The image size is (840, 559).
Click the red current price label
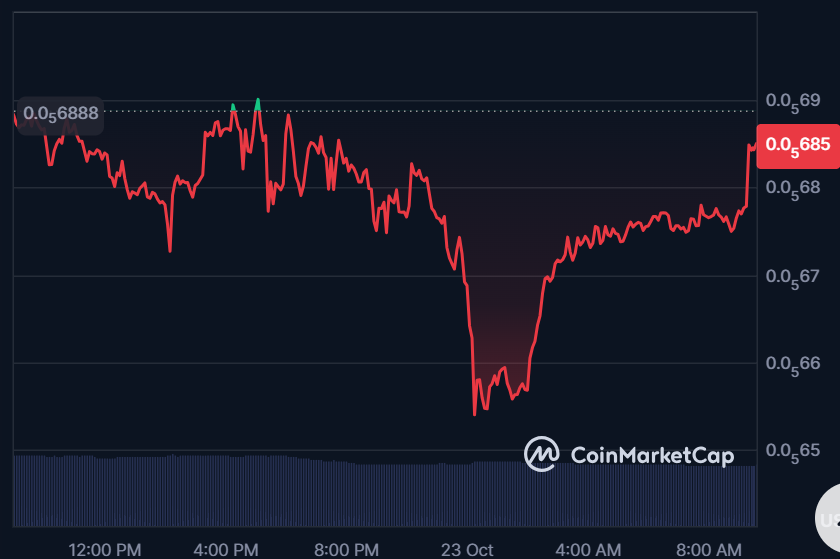click(x=797, y=144)
